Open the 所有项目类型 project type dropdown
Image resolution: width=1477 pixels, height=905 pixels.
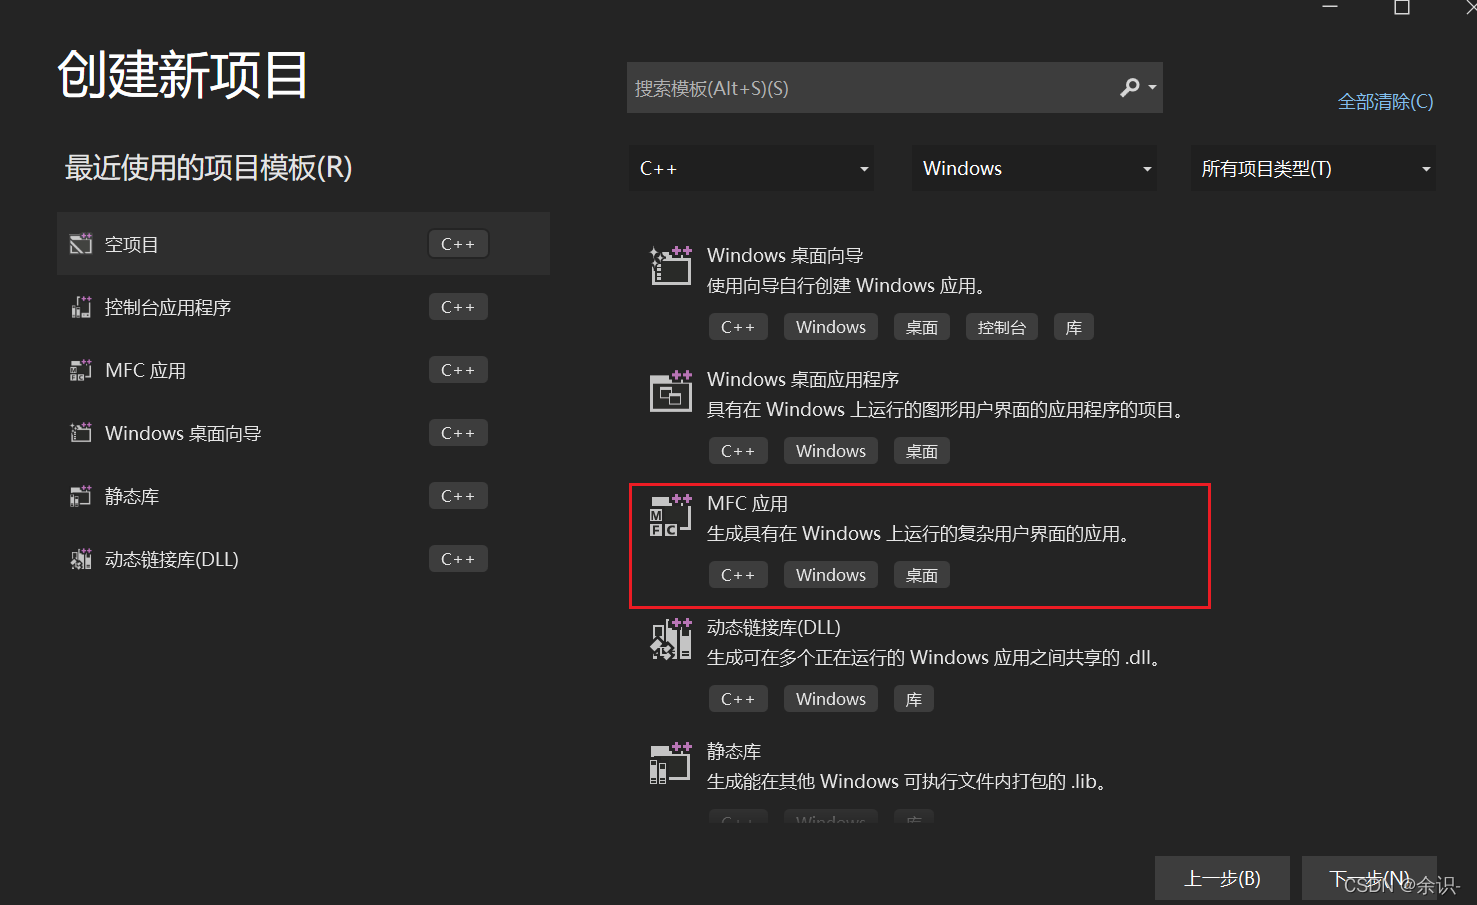pos(1313,168)
